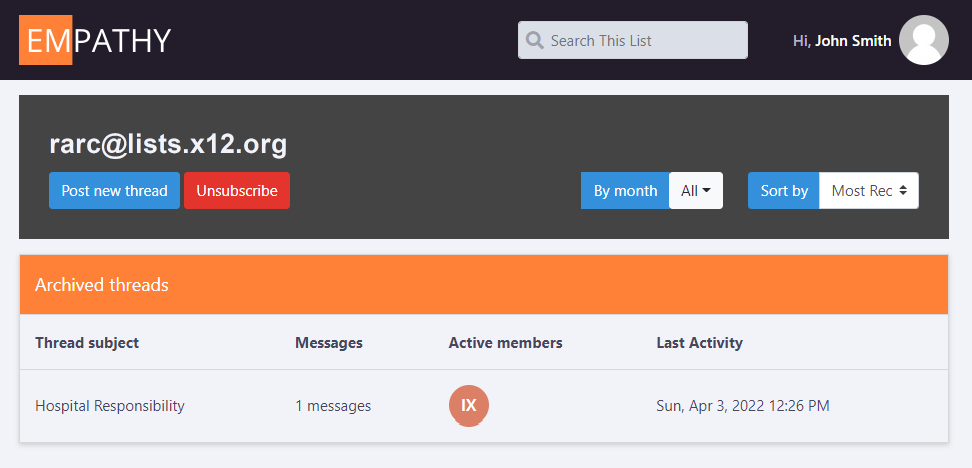Click the EMPATHY logo
The height and width of the screenshot is (468, 972).
click(96, 40)
